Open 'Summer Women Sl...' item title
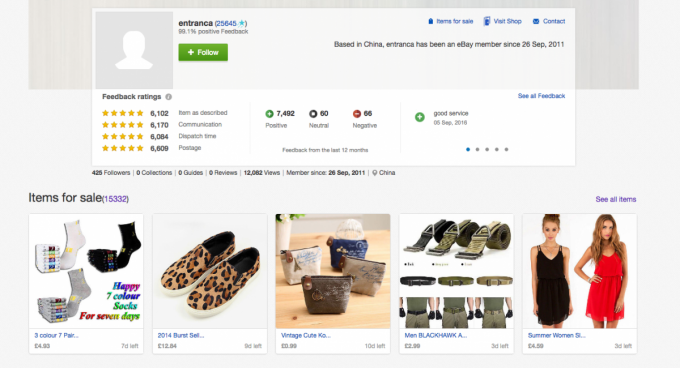Image resolution: width=680 pixels, height=368 pixels. click(x=556, y=335)
